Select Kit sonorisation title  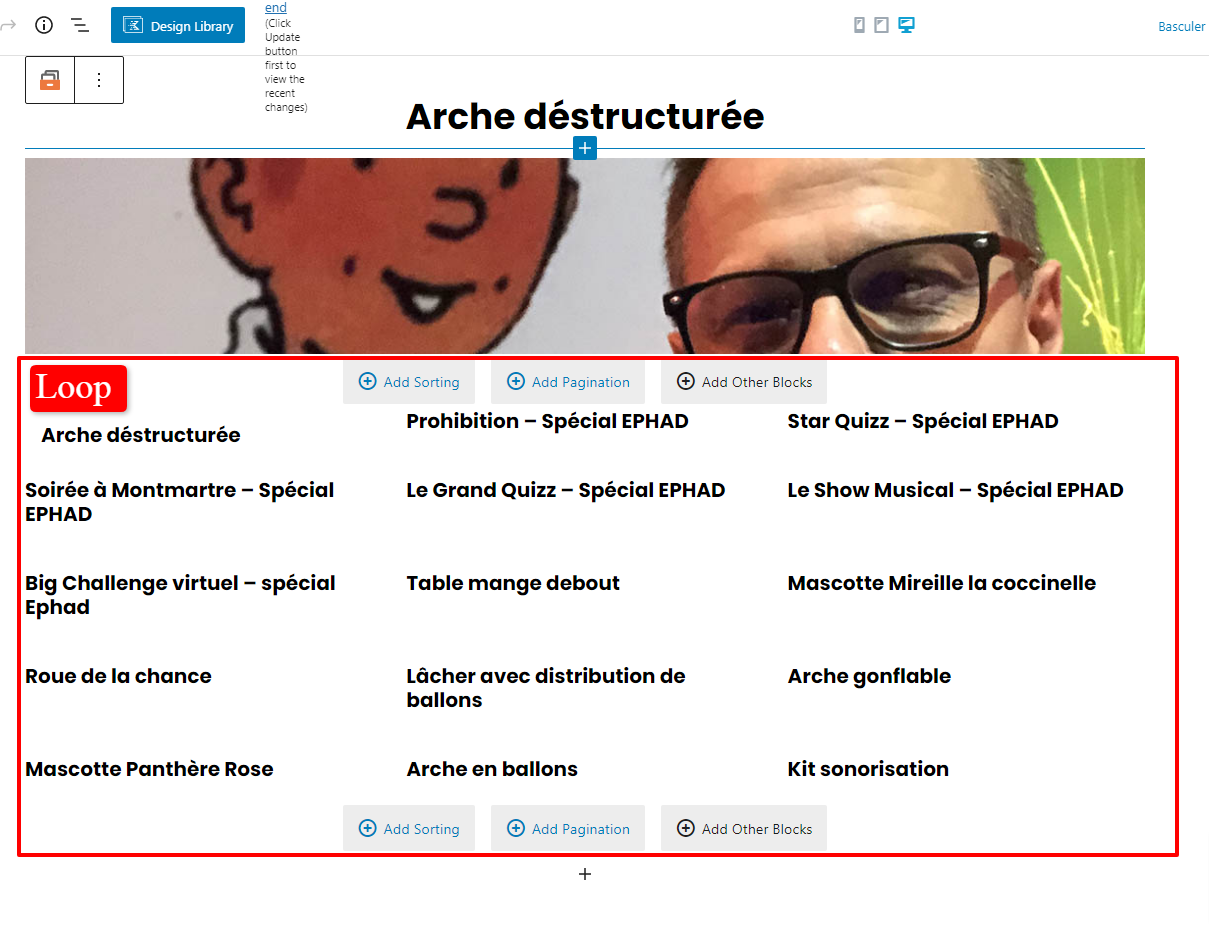(x=868, y=769)
